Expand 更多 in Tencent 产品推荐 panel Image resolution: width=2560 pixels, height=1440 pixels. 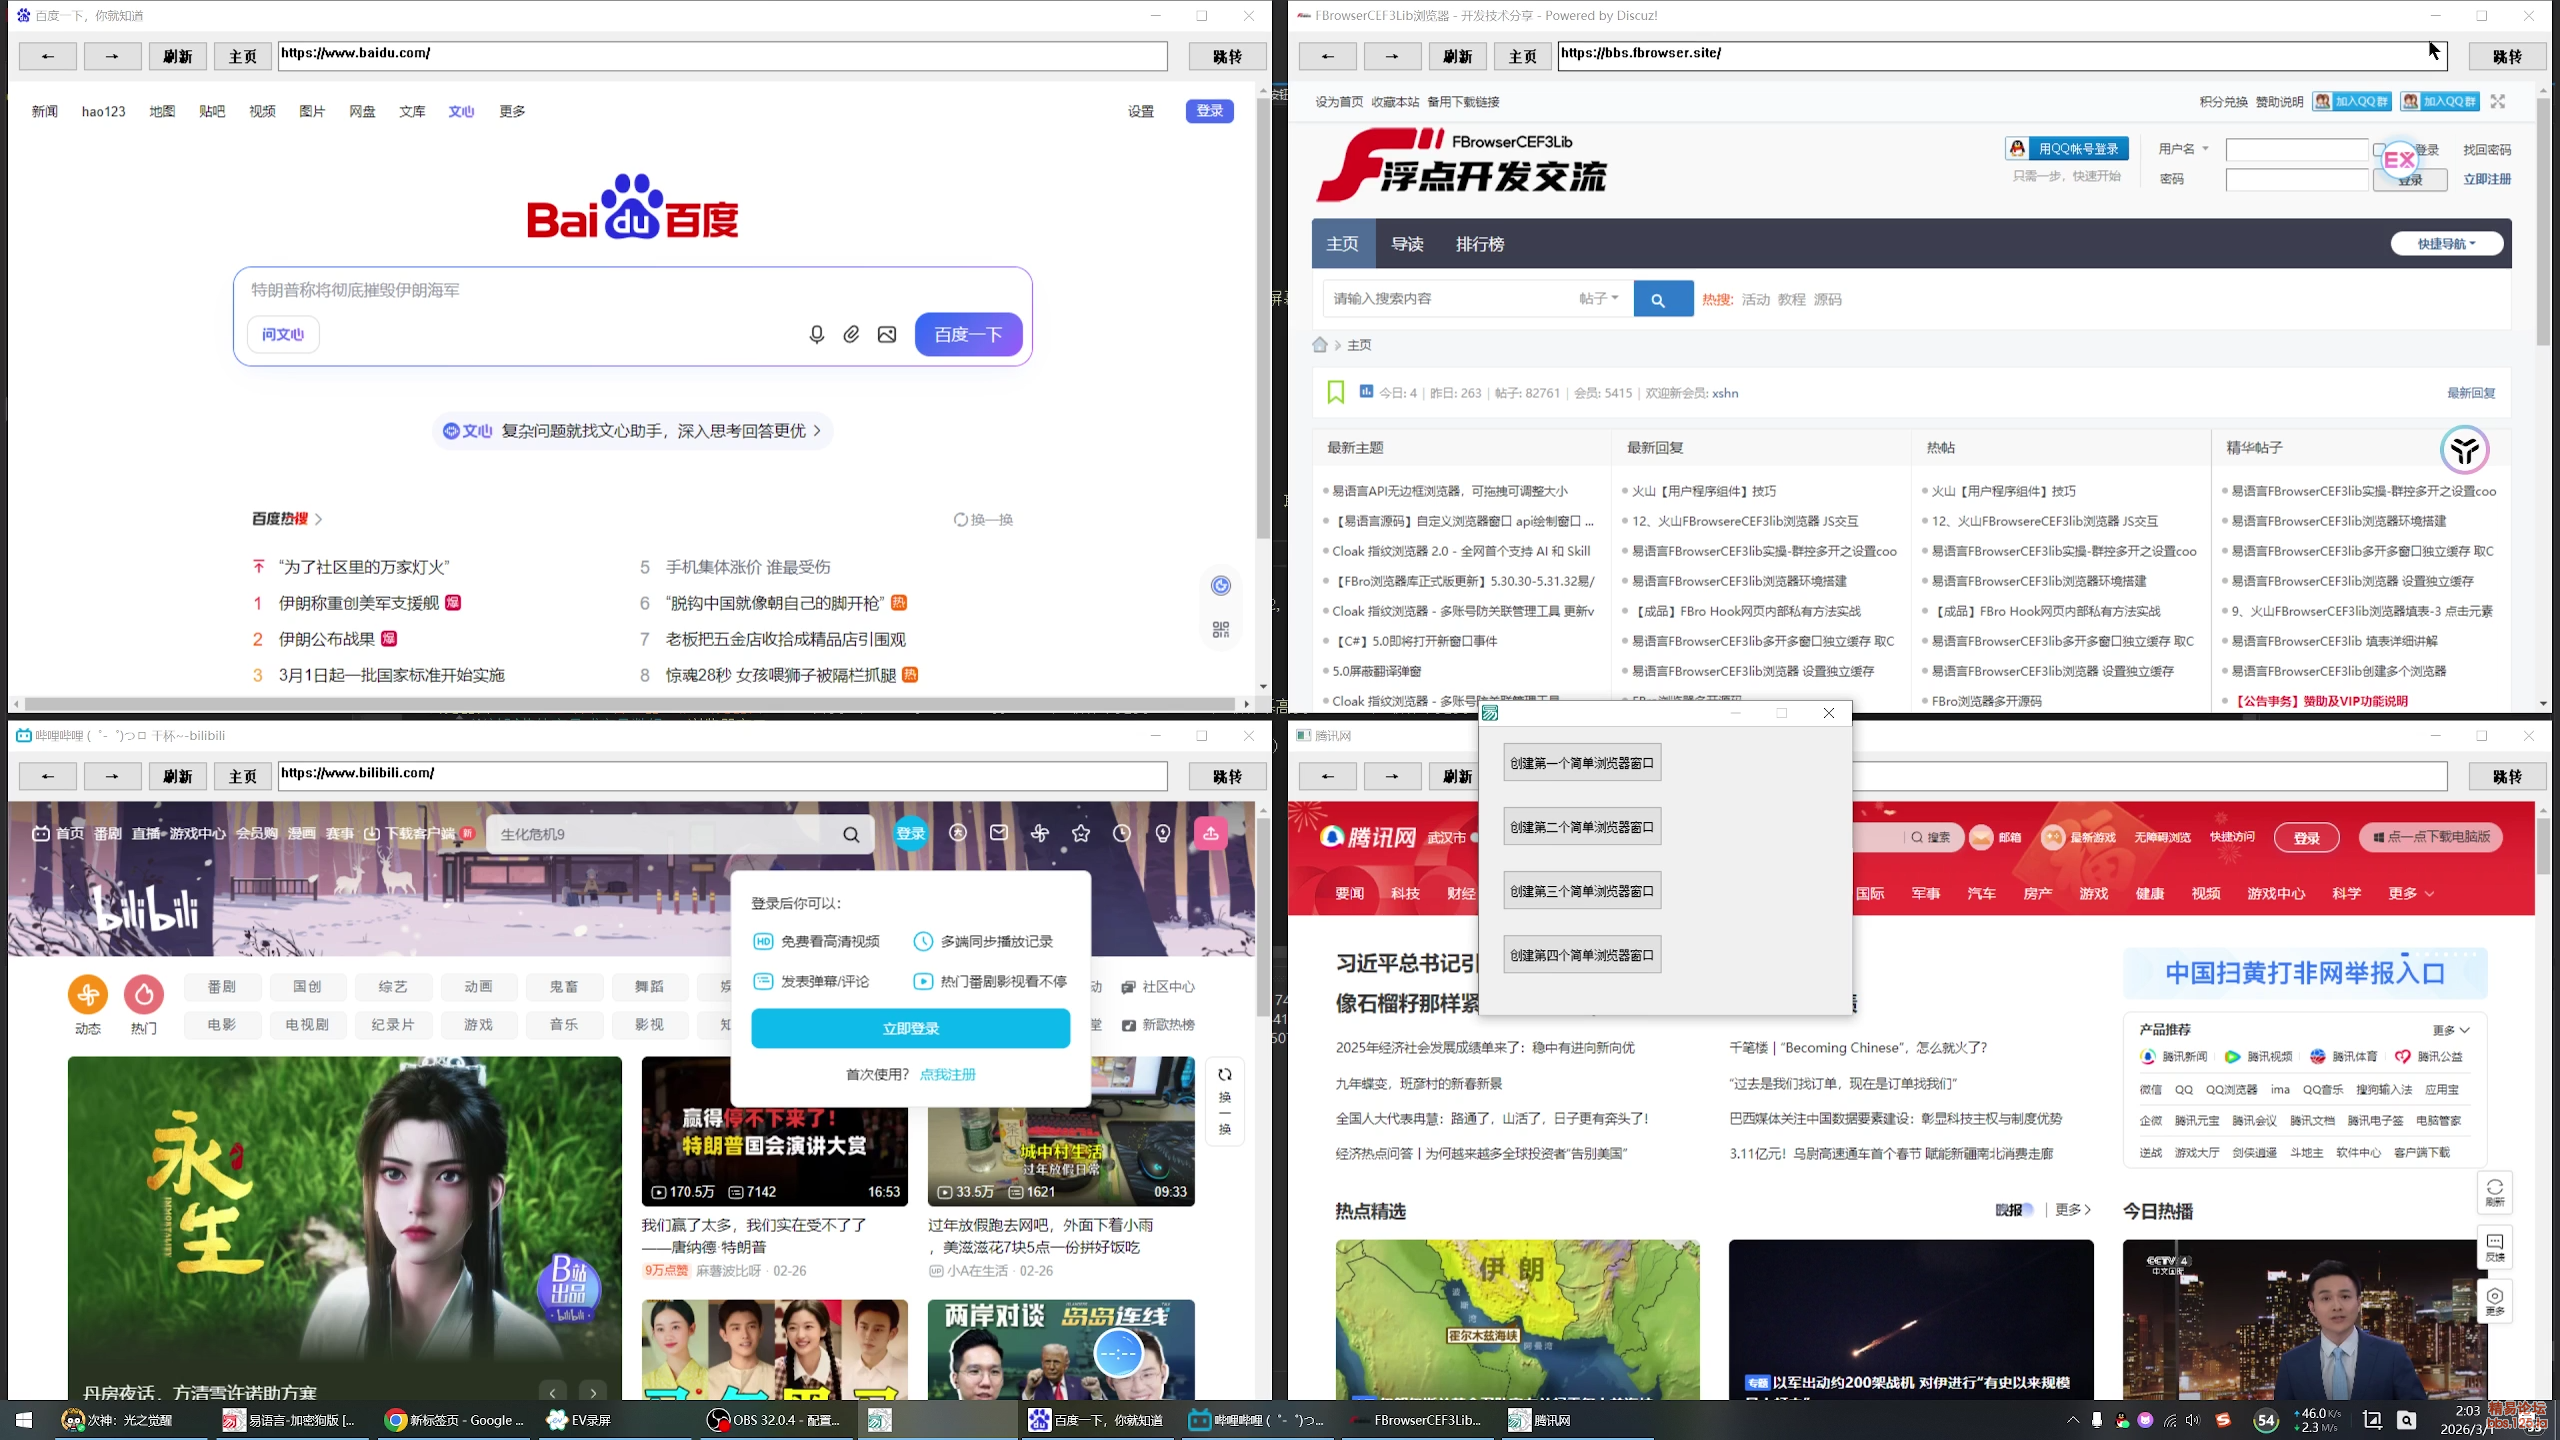[2451, 1030]
